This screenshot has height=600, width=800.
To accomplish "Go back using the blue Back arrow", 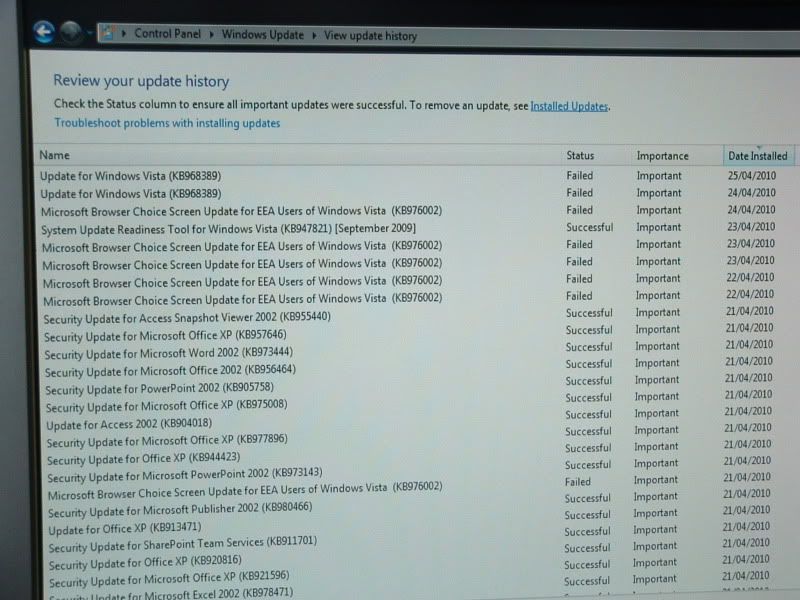I will tap(44, 32).
